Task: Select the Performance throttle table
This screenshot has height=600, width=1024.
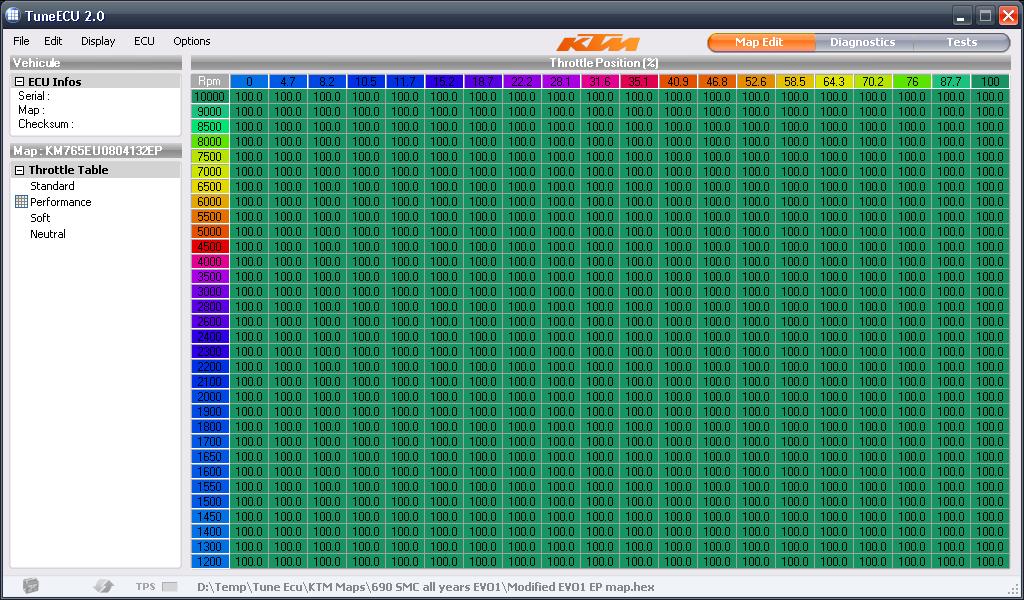Action: pyautogui.click(x=61, y=202)
